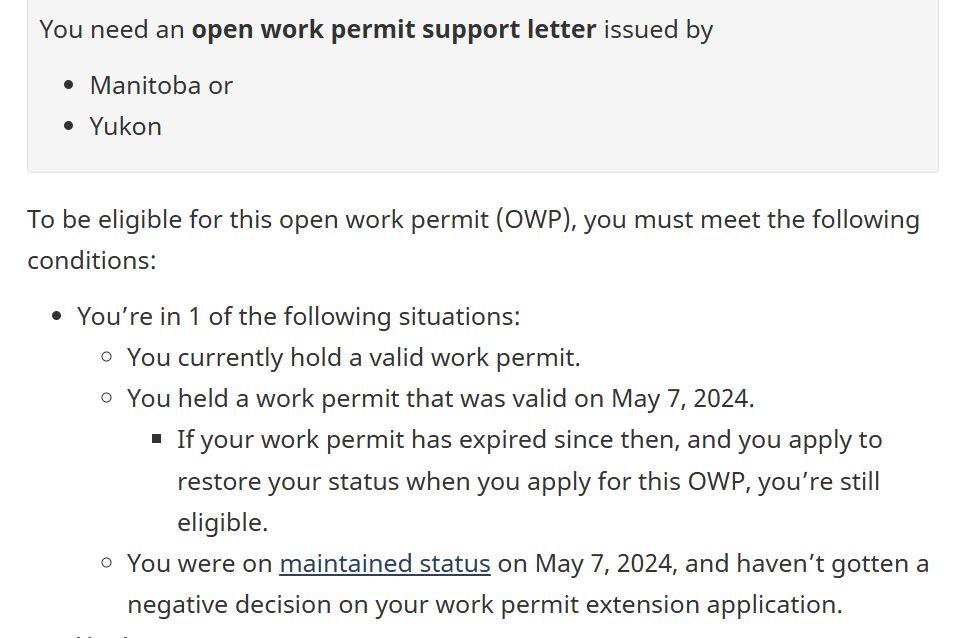
Task: Click the bold open work permit support letter text
Action: (394, 30)
